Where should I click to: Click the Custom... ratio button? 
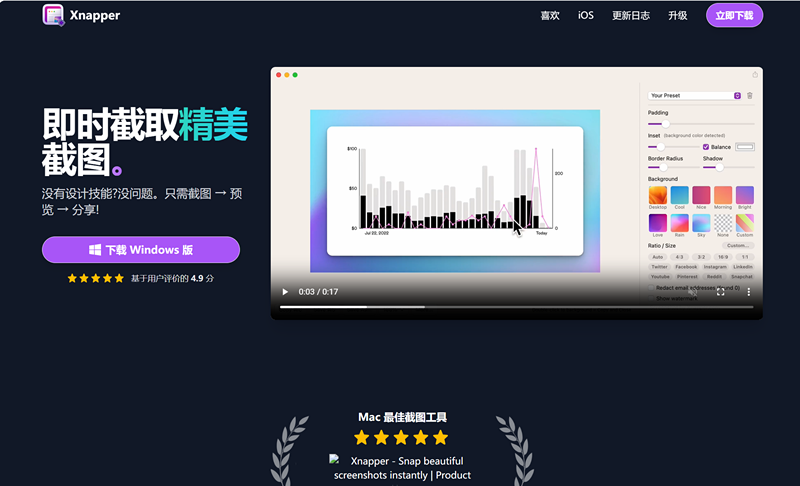click(738, 246)
